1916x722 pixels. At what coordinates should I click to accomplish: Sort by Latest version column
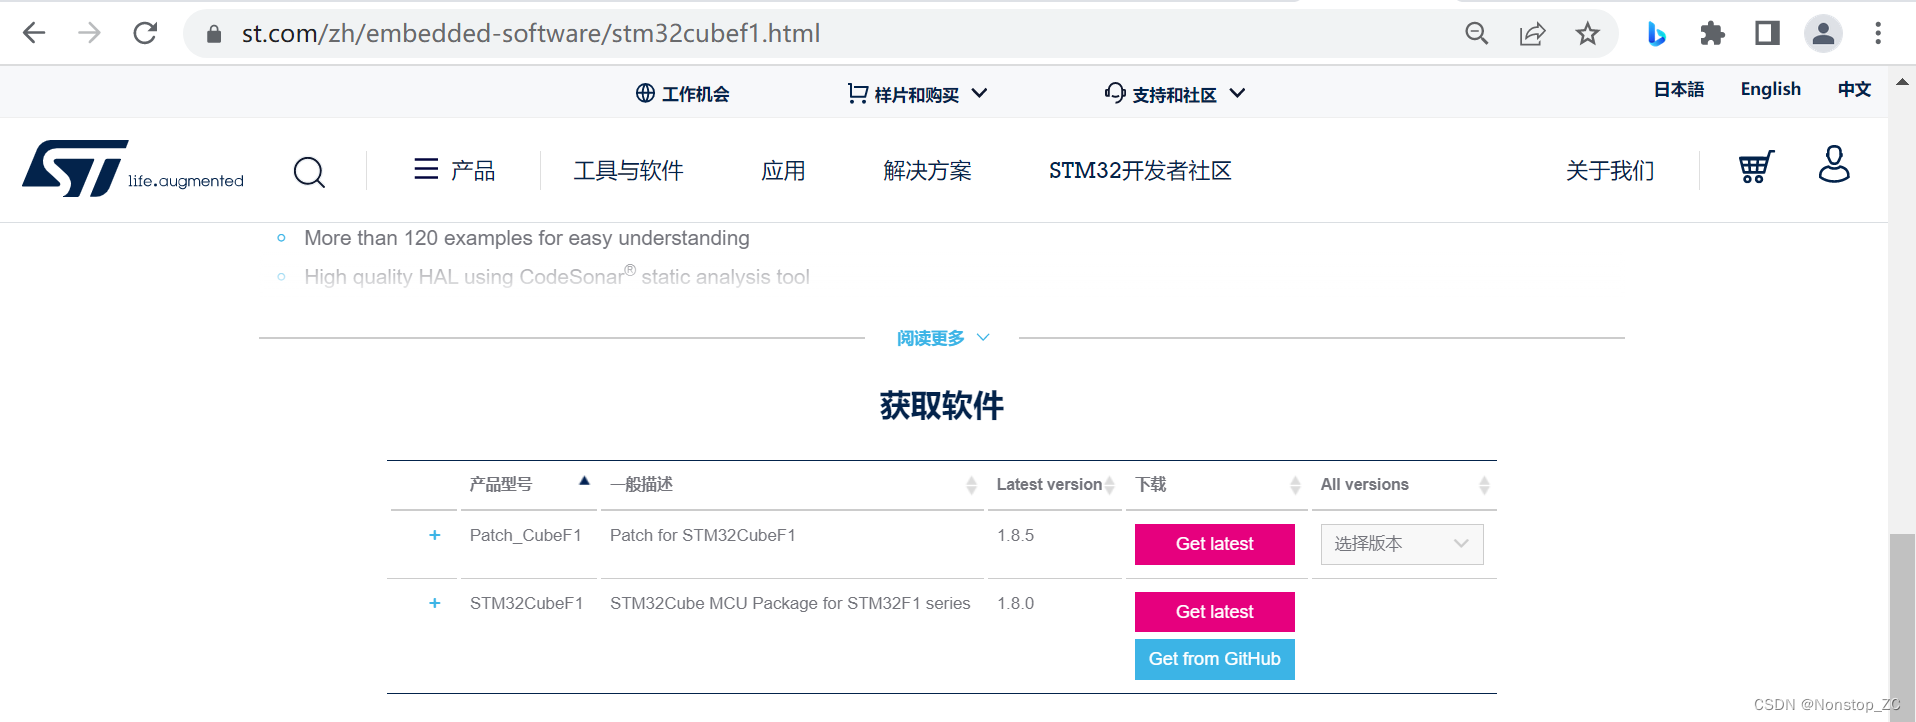1055,484
